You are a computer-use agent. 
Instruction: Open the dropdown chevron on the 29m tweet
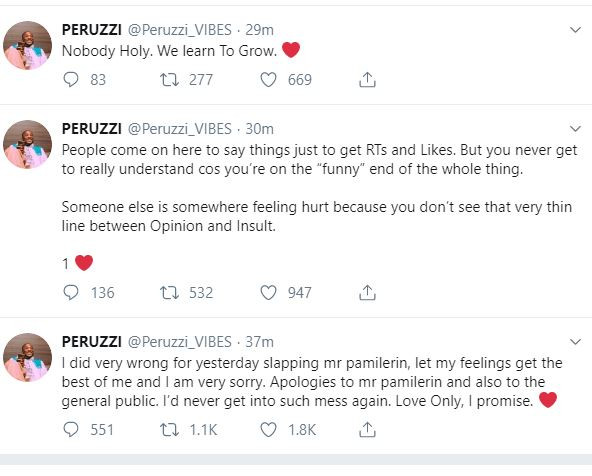(x=575, y=30)
